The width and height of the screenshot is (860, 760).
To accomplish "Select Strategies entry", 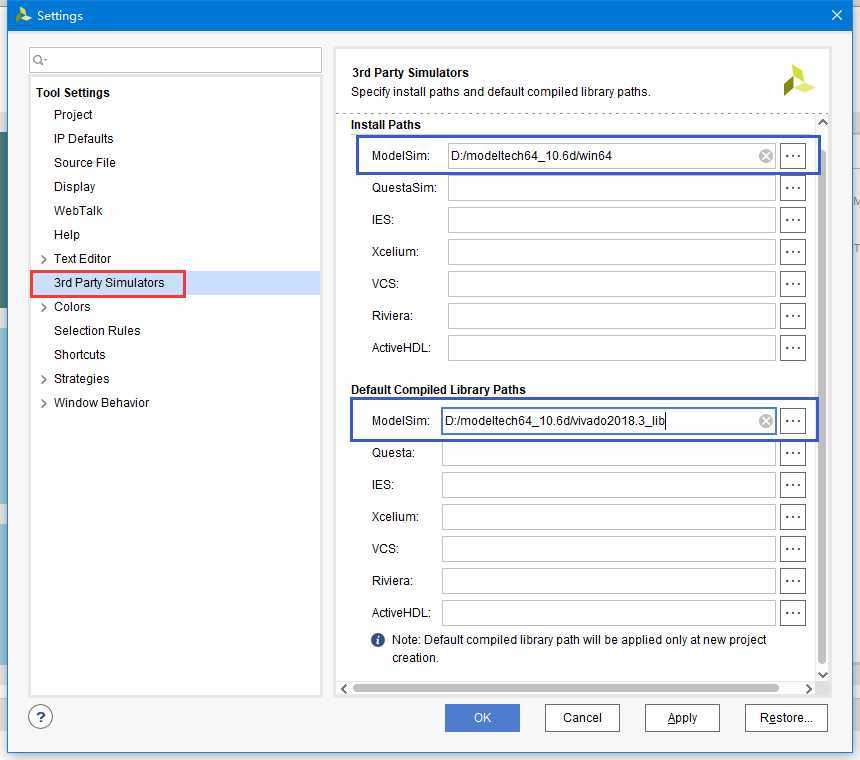I will (x=81, y=379).
